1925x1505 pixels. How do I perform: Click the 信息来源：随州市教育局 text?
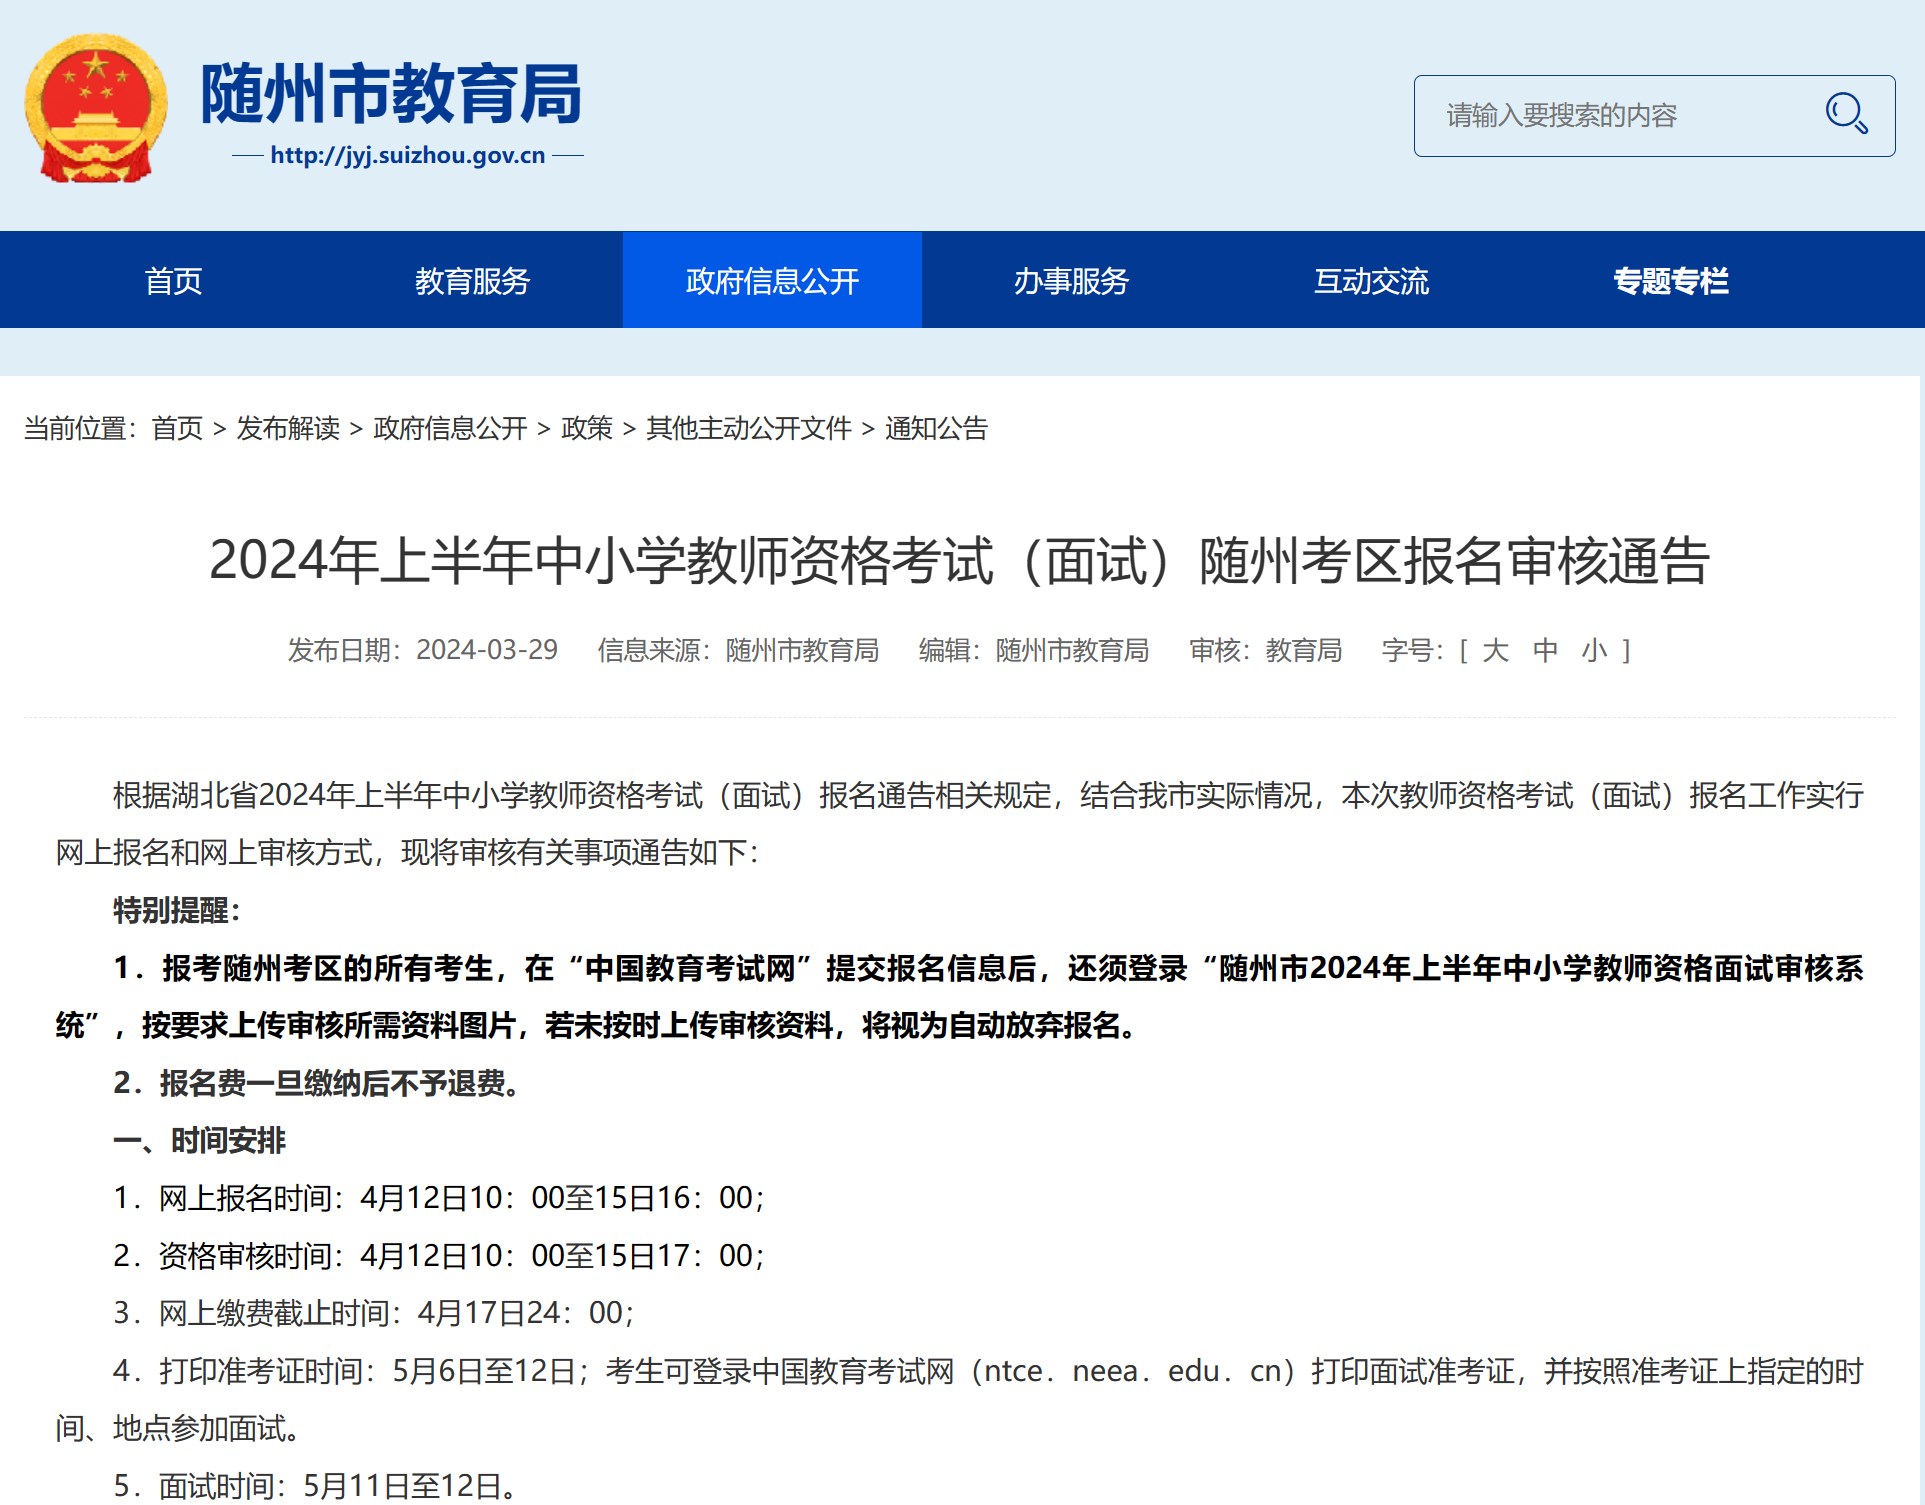(x=738, y=651)
